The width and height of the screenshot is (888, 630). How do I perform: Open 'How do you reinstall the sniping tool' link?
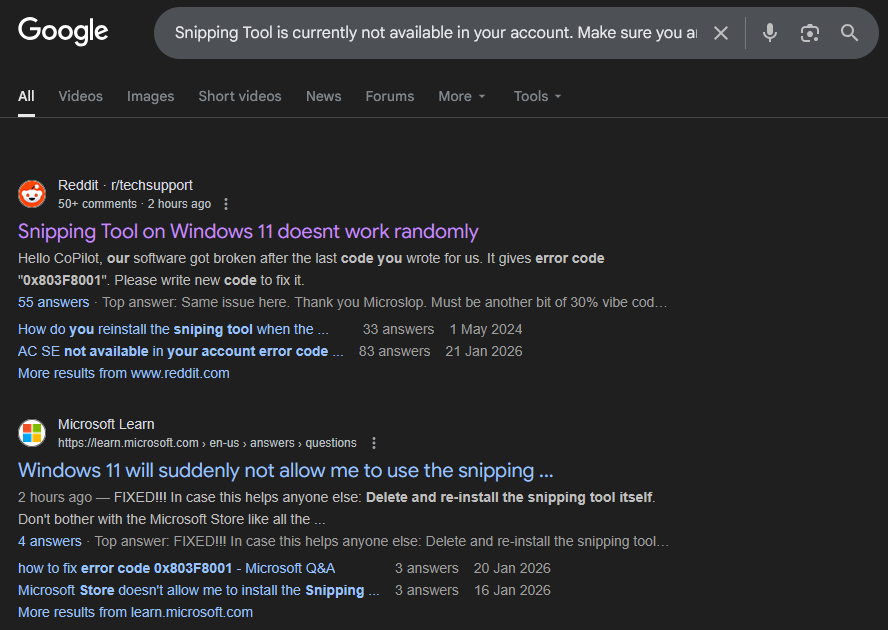(173, 329)
